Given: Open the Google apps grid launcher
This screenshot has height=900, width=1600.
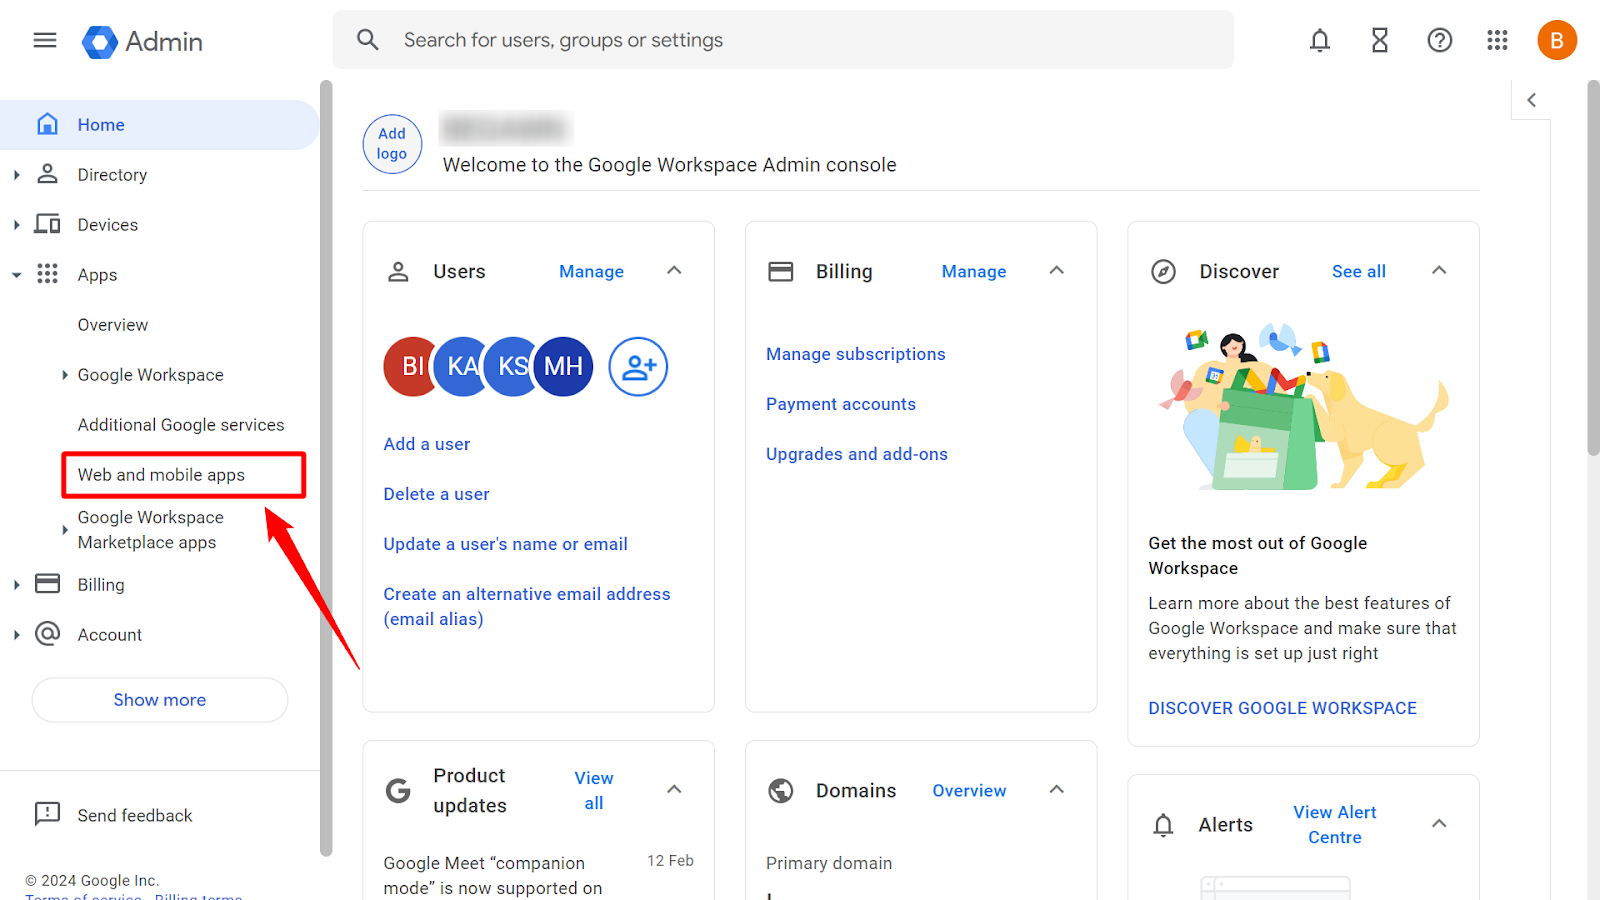Looking at the screenshot, I should [x=1497, y=40].
